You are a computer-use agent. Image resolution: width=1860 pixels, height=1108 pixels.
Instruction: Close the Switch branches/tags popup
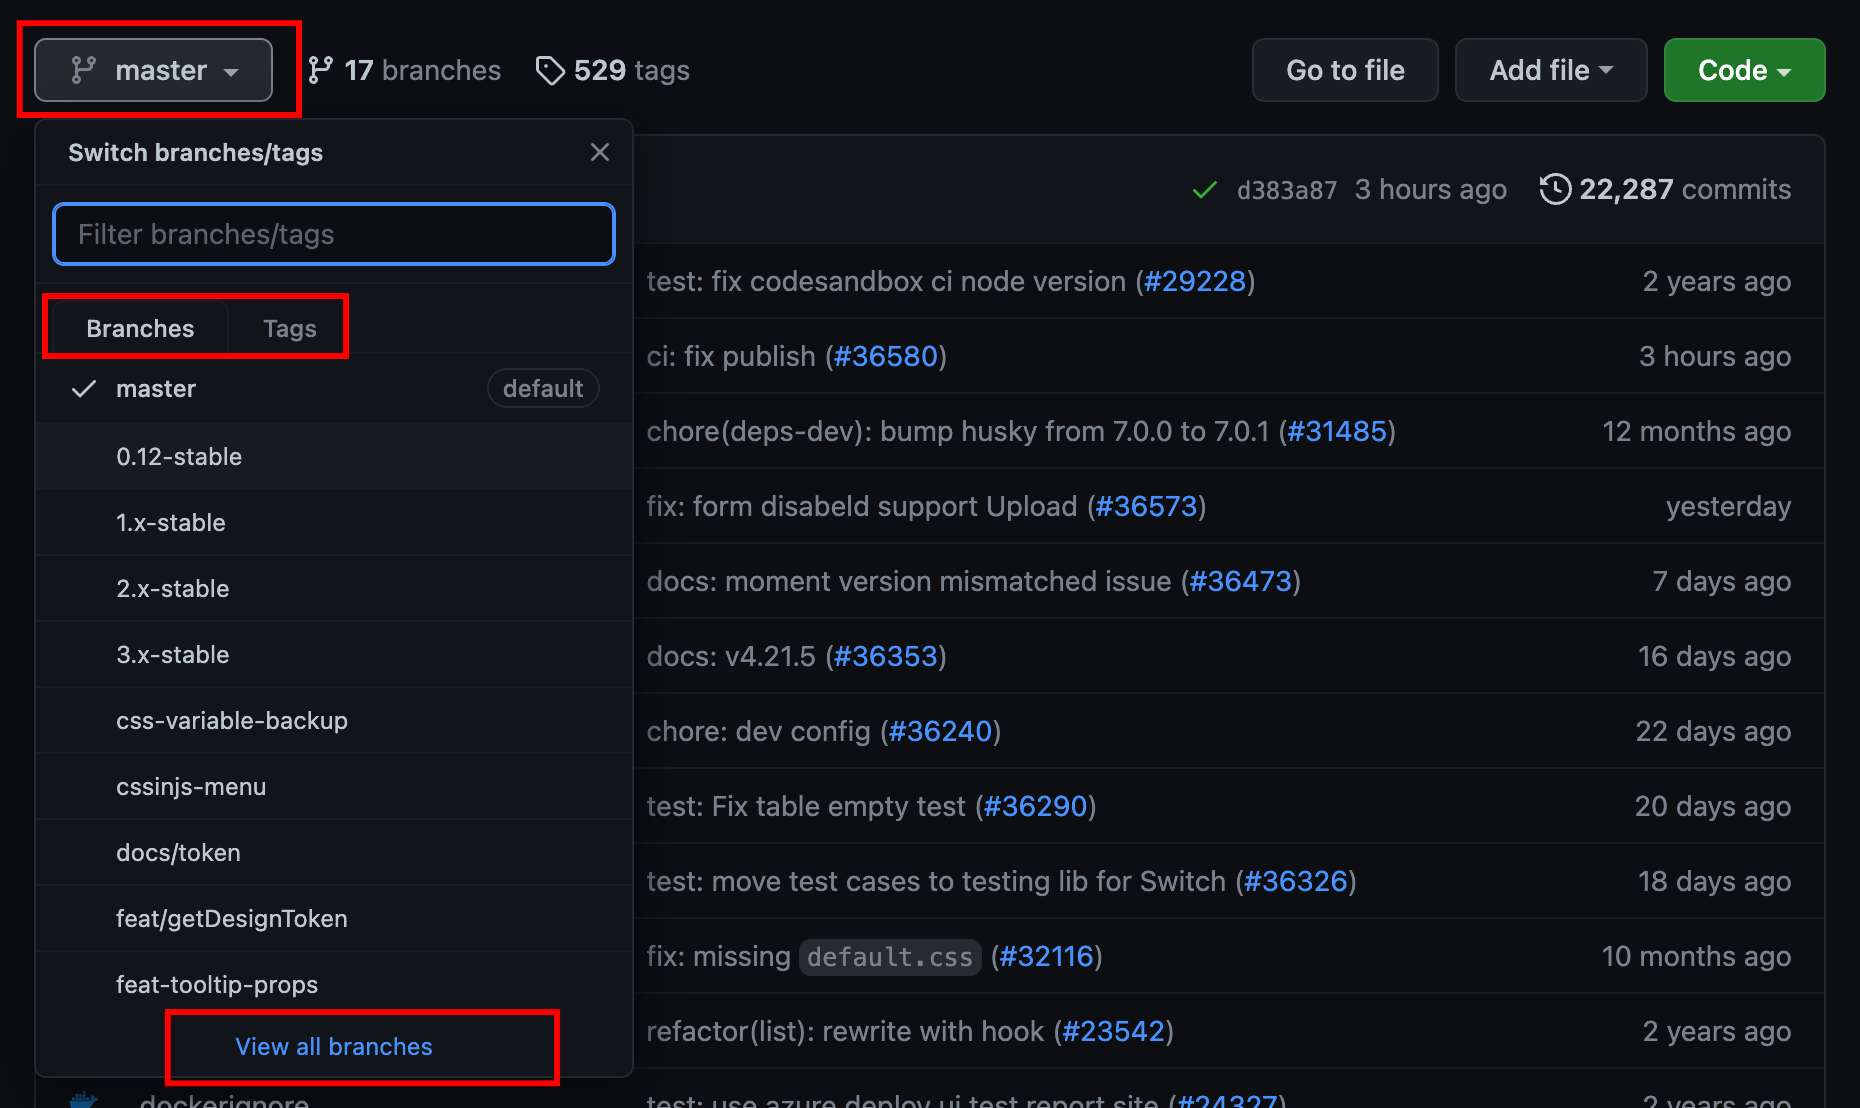(599, 152)
